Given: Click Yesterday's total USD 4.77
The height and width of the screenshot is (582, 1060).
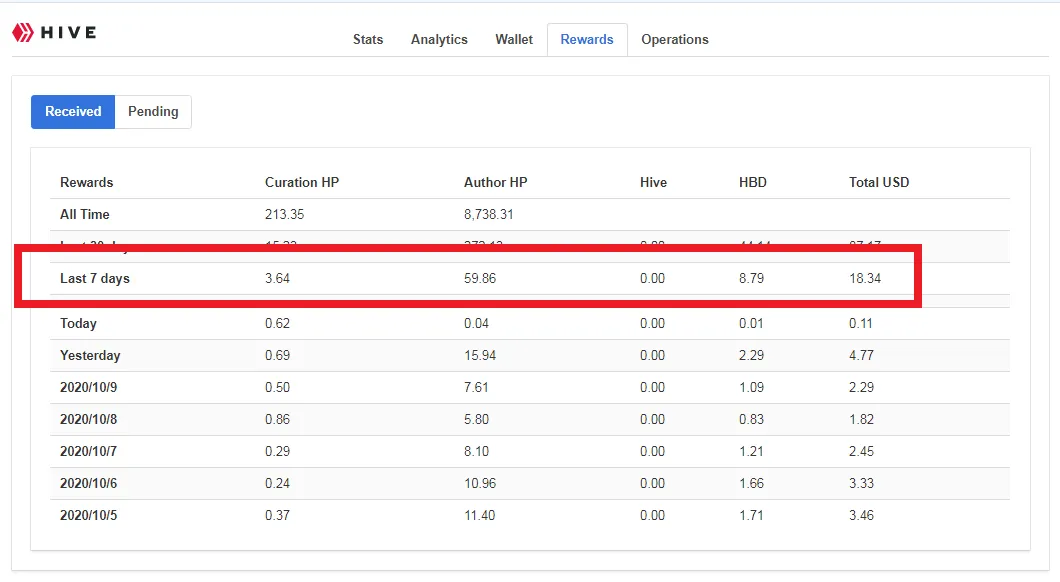Looking at the screenshot, I should 861,356.
